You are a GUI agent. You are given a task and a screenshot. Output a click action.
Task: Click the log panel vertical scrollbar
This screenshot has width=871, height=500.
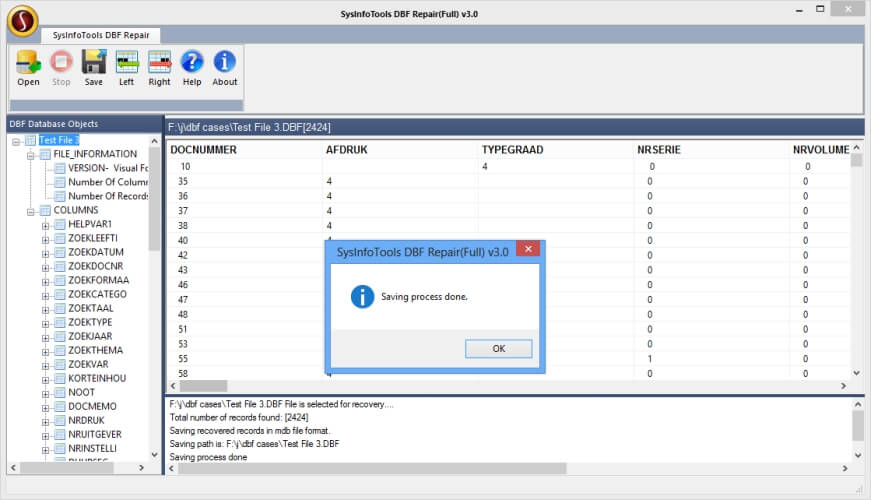click(x=857, y=430)
